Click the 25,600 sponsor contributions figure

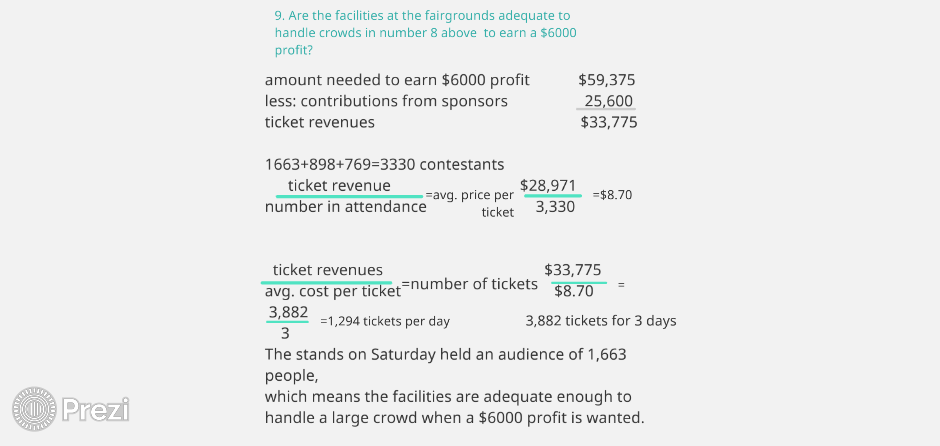608,101
